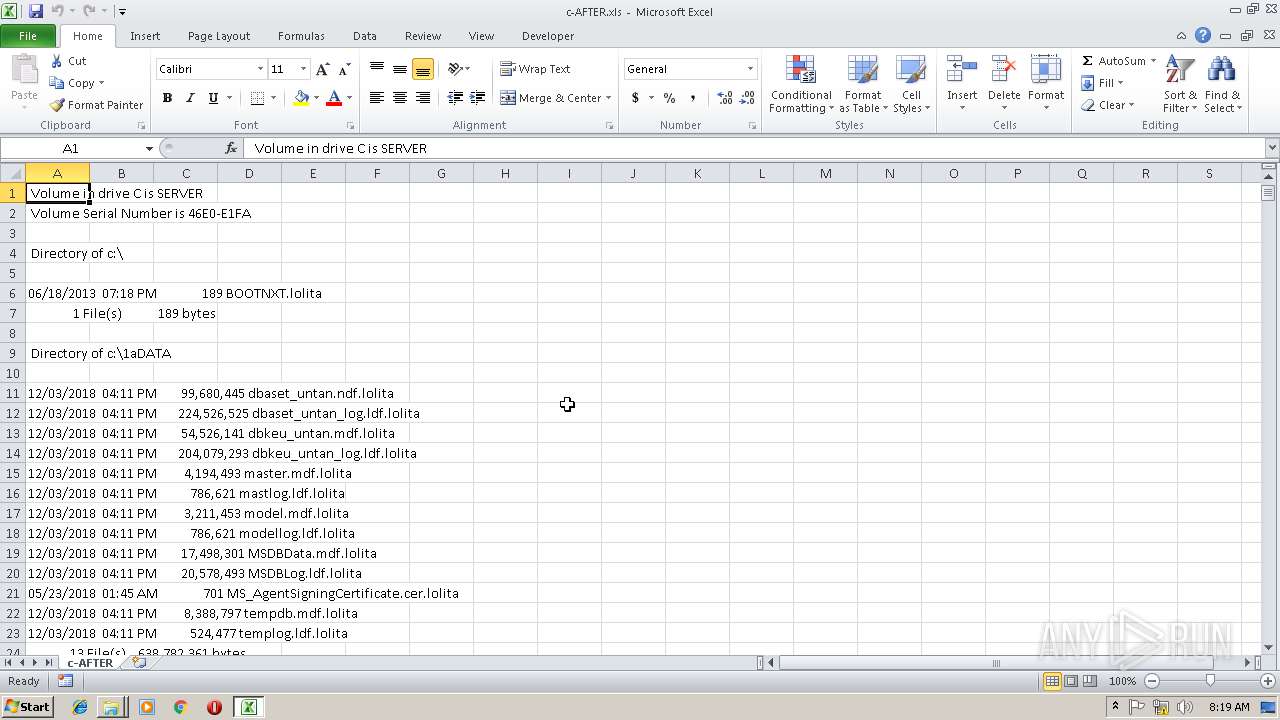Open Sort & Filter menu
This screenshot has width=1280, height=720.
(1180, 85)
